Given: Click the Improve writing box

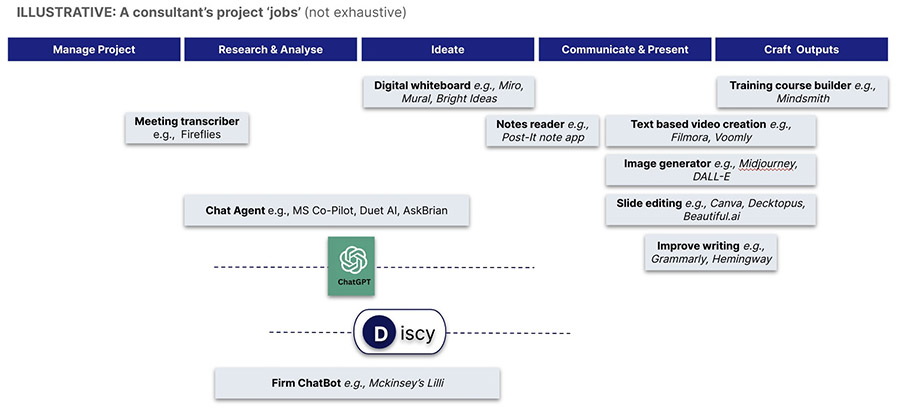Looking at the screenshot, I should click(x=711, y=253).
